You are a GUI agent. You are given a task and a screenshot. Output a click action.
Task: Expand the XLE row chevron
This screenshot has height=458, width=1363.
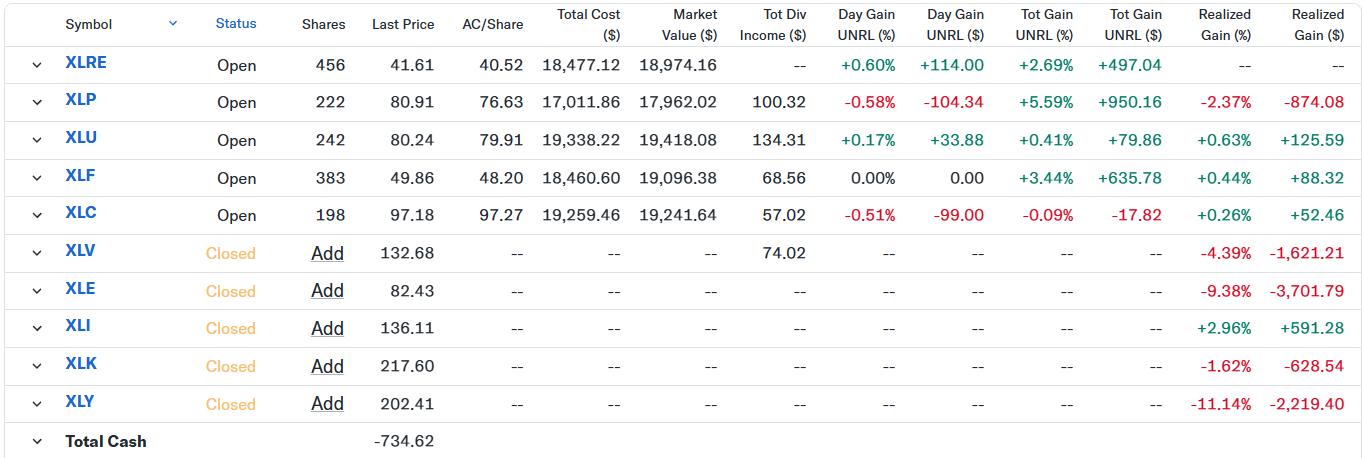coord(37,291)
